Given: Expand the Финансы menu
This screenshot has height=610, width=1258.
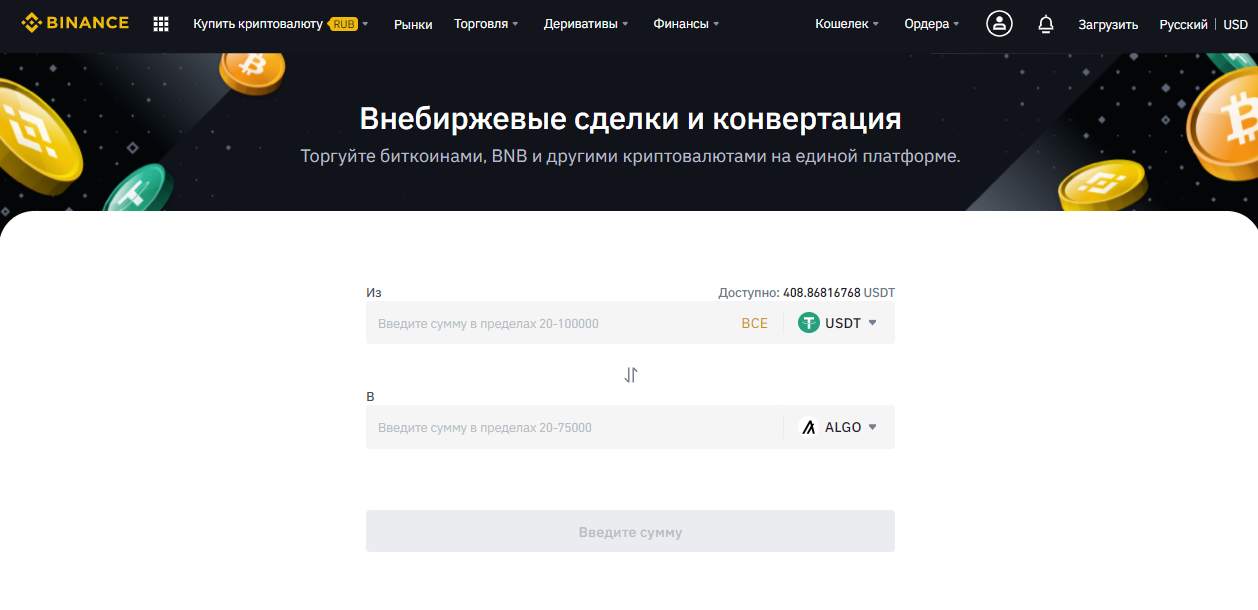Looking at the screenshot, I should pos(686,24).
